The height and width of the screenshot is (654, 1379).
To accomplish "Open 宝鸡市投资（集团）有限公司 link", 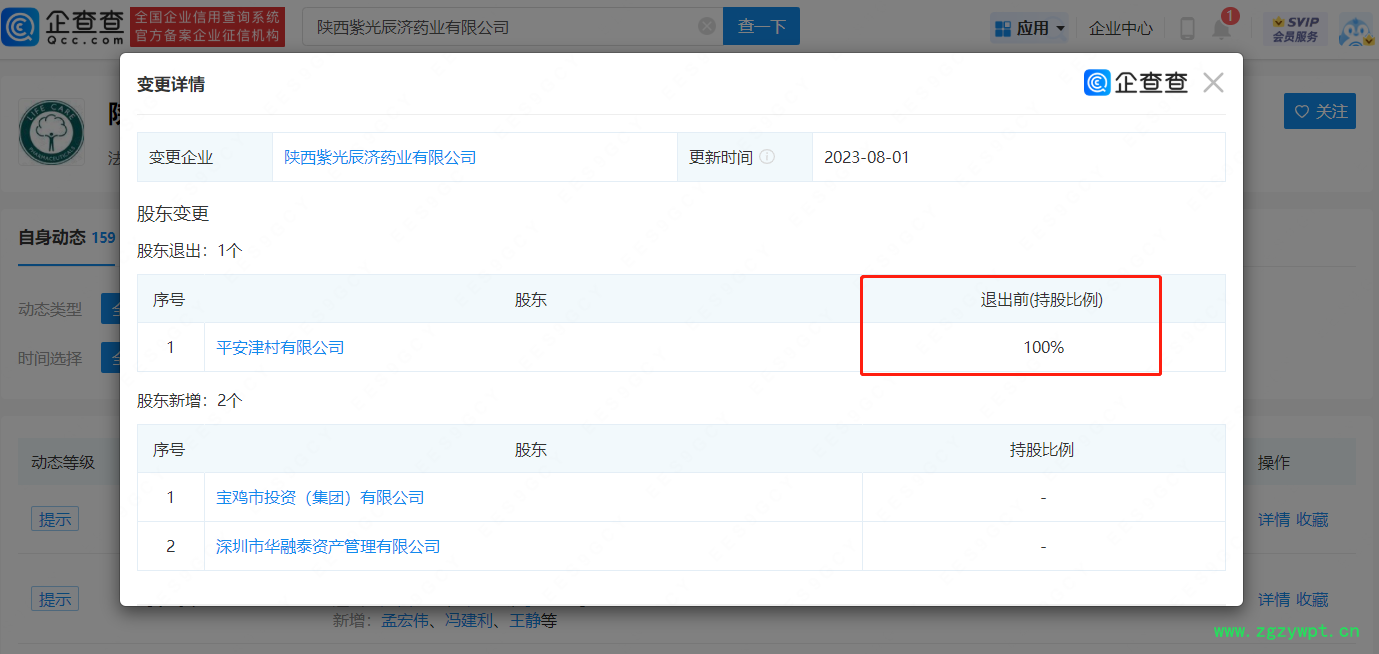I will pyautogui.click(x=320, y=497).
